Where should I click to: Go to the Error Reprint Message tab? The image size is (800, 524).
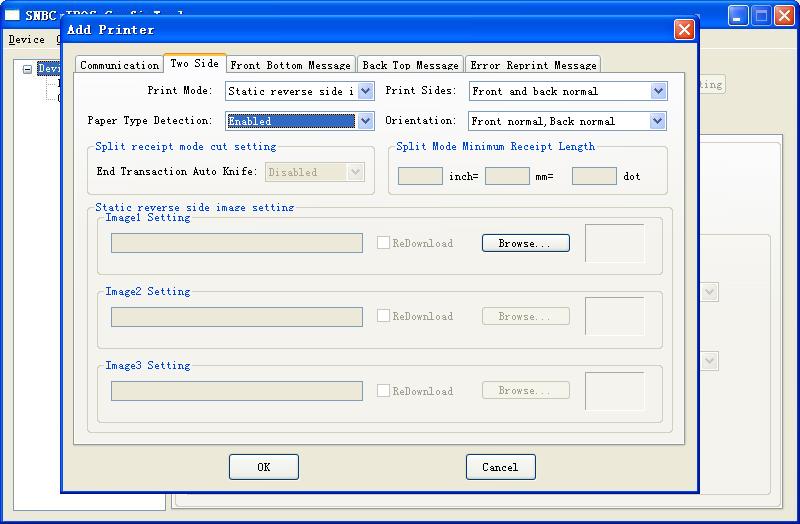[x=533, y=65]
